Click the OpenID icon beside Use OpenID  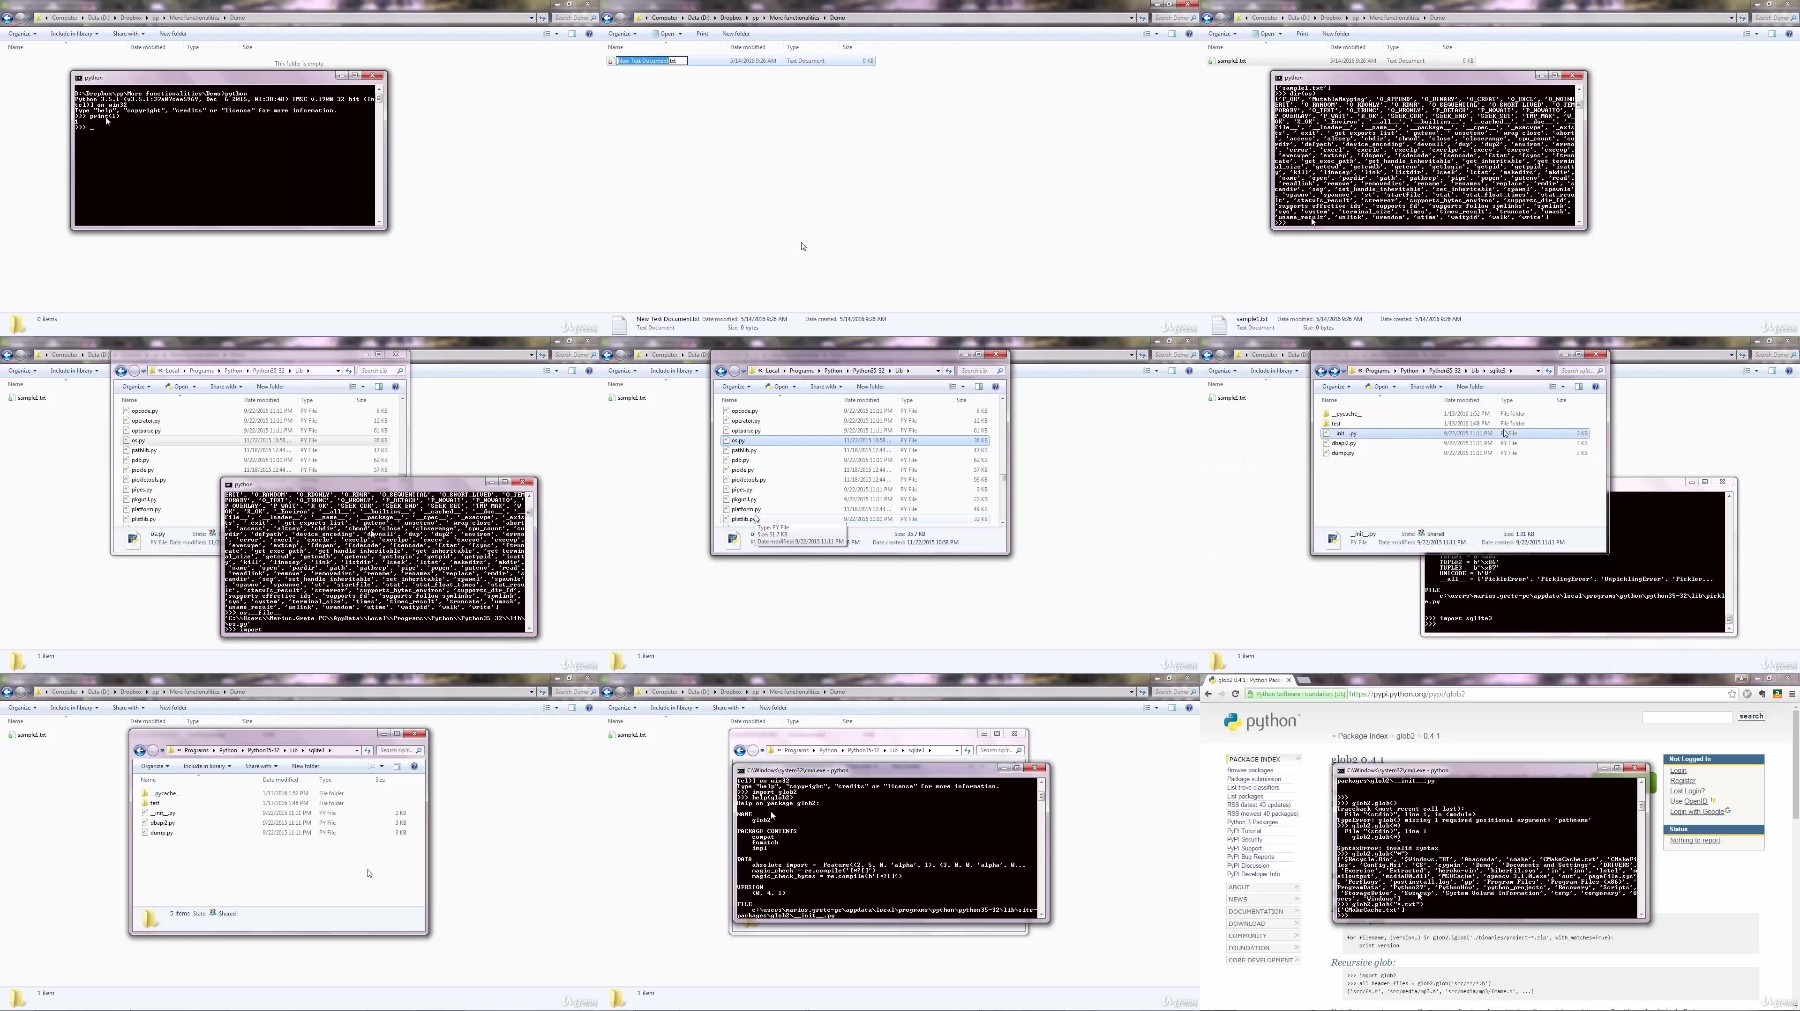(1713, 800)
